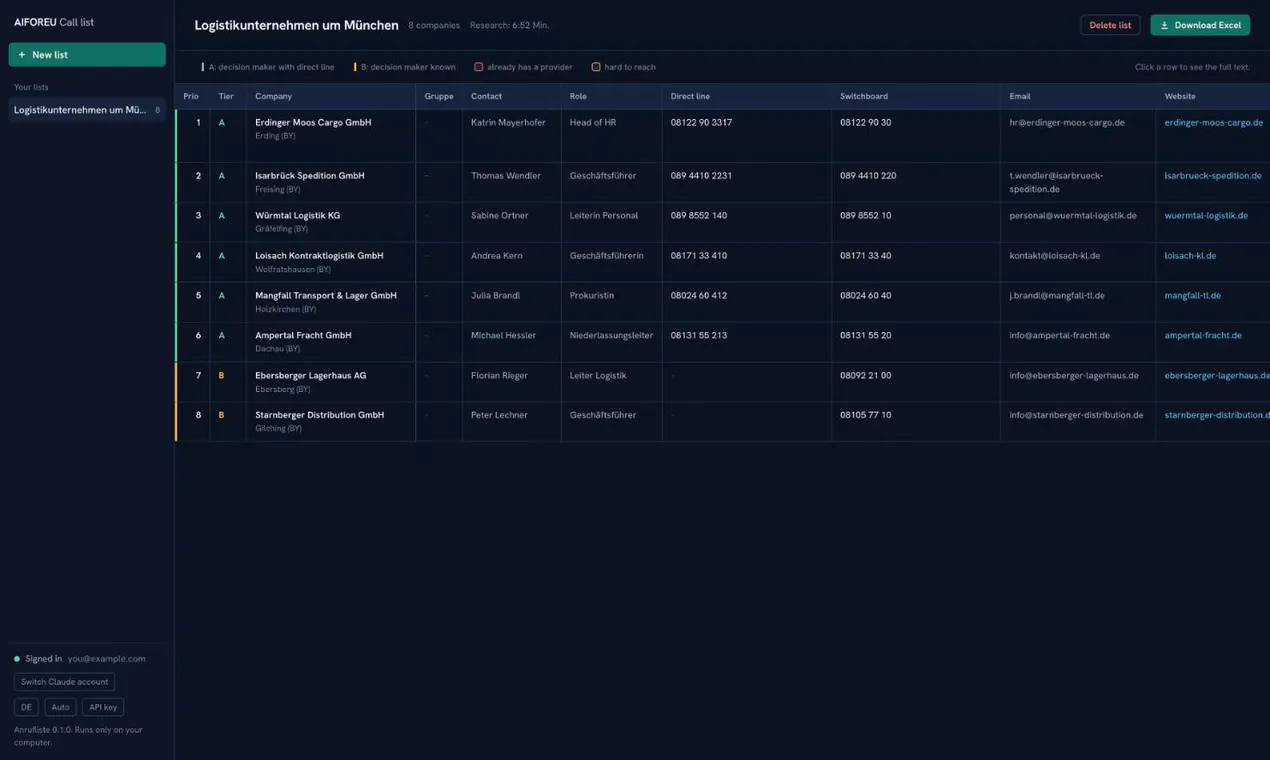The height and width of the screenshot is (760, 1270).
Task: Click the red 'already has a provider' legend box
Action: click(478, 67)
